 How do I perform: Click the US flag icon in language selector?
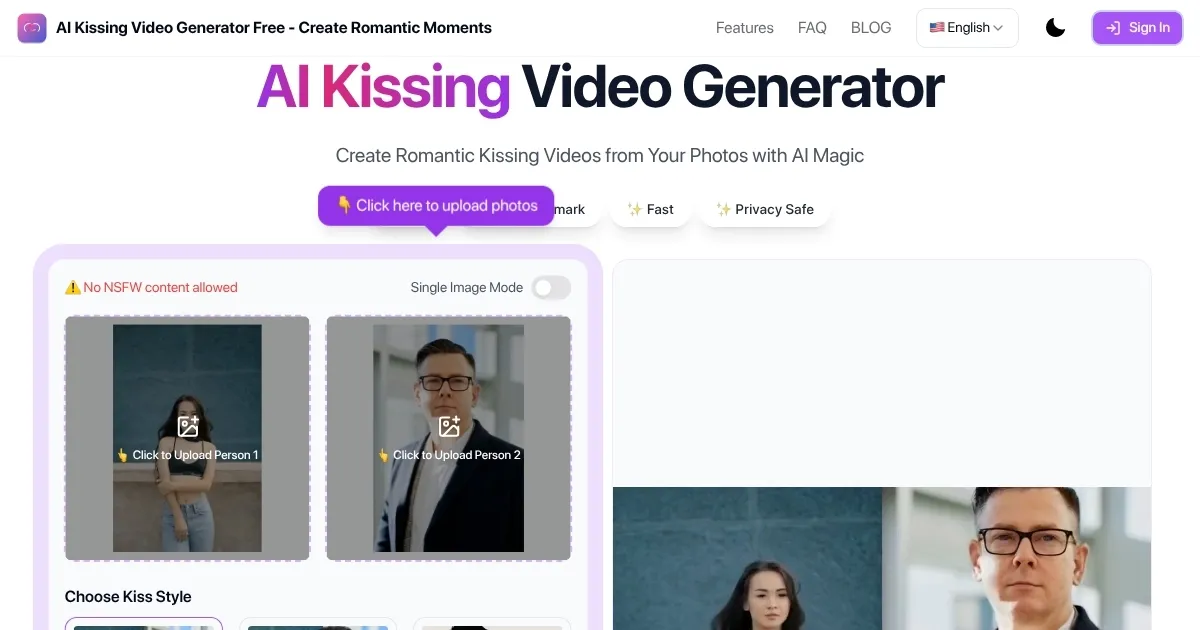click(x=937, y=28)
